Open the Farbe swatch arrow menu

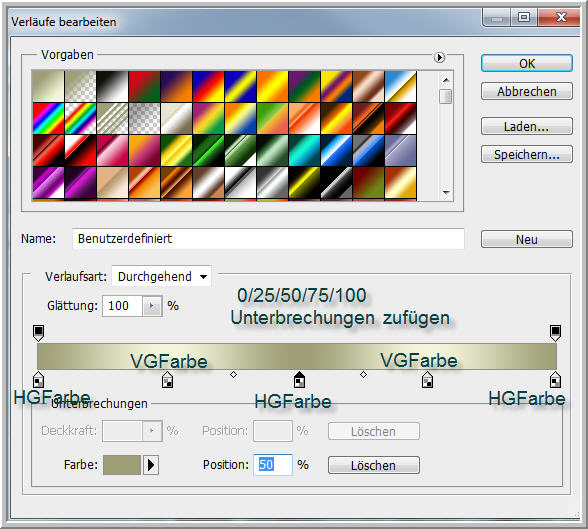tap(151, 465)
